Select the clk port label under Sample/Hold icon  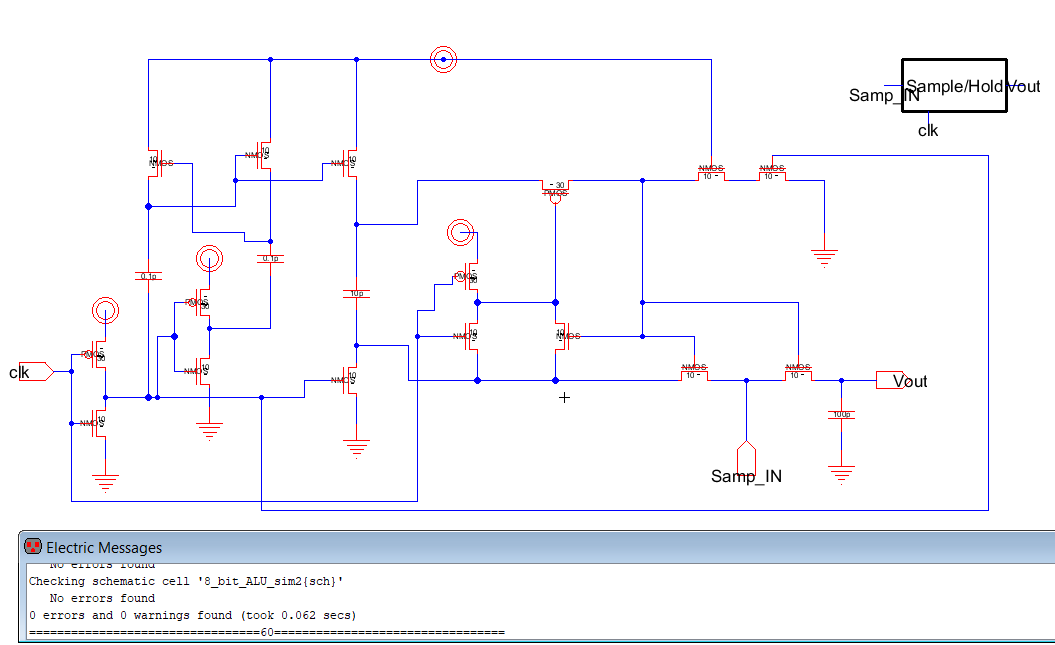(x=928, y=130)
